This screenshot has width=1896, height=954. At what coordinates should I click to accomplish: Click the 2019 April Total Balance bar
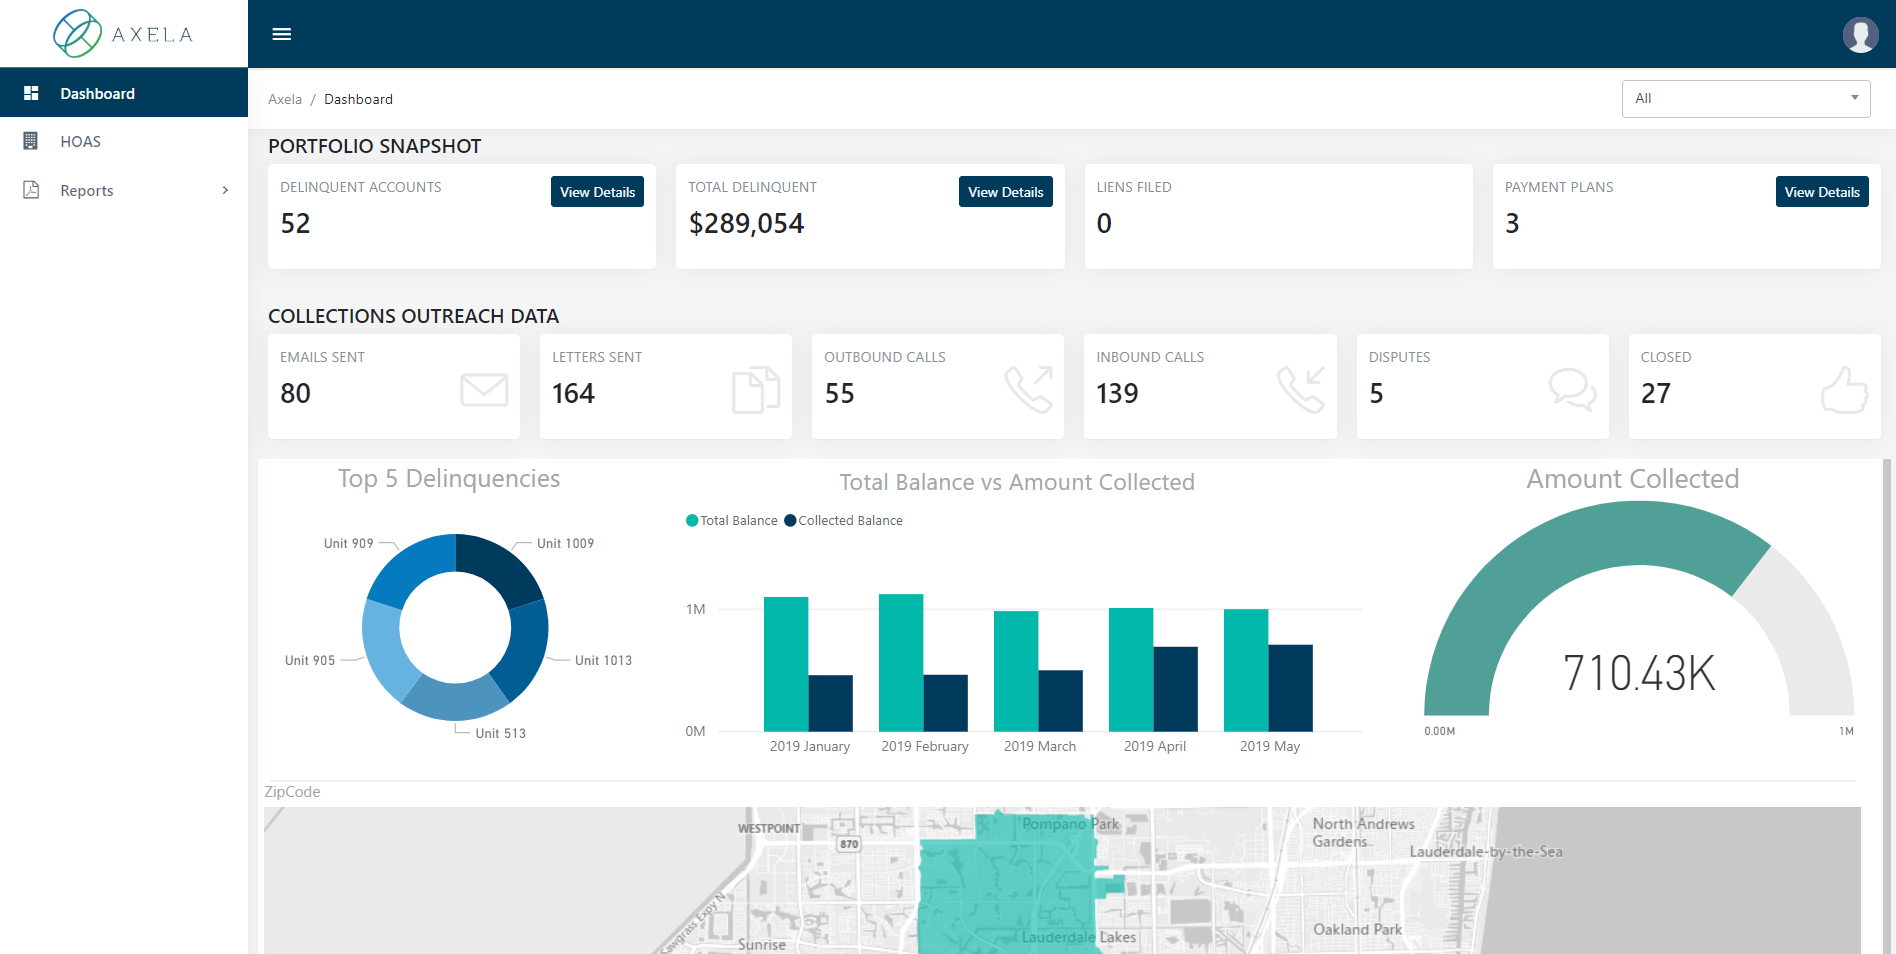pos(1130,670)
